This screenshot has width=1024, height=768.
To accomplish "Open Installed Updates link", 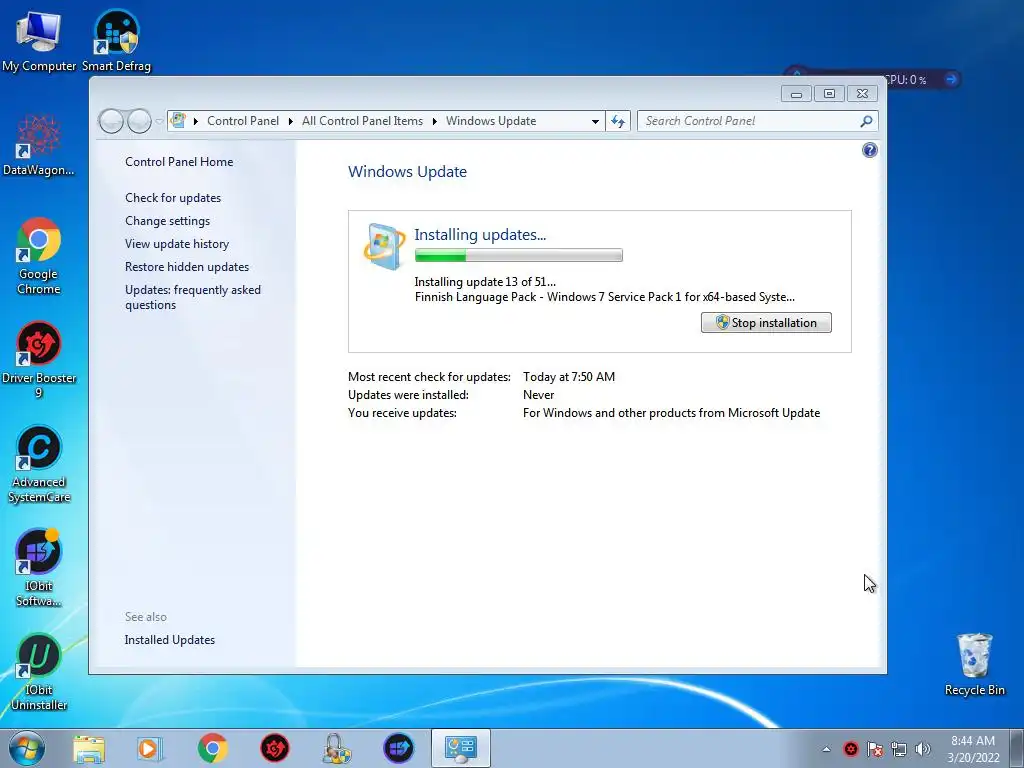I will coord(170,640).
